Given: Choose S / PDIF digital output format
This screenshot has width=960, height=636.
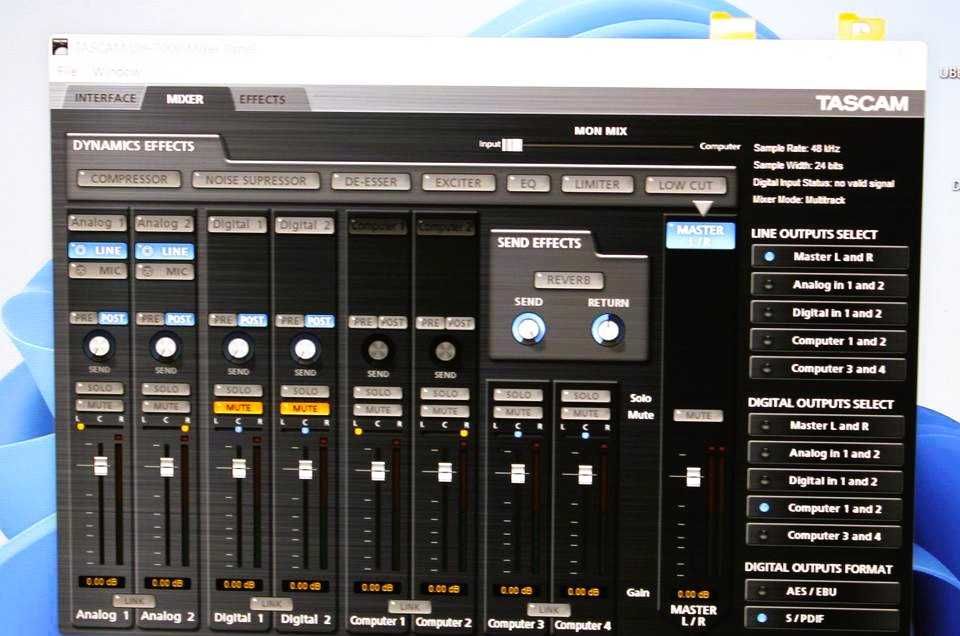Looking at the screenshot, I should pyautogui.click(x=822, y=618).
